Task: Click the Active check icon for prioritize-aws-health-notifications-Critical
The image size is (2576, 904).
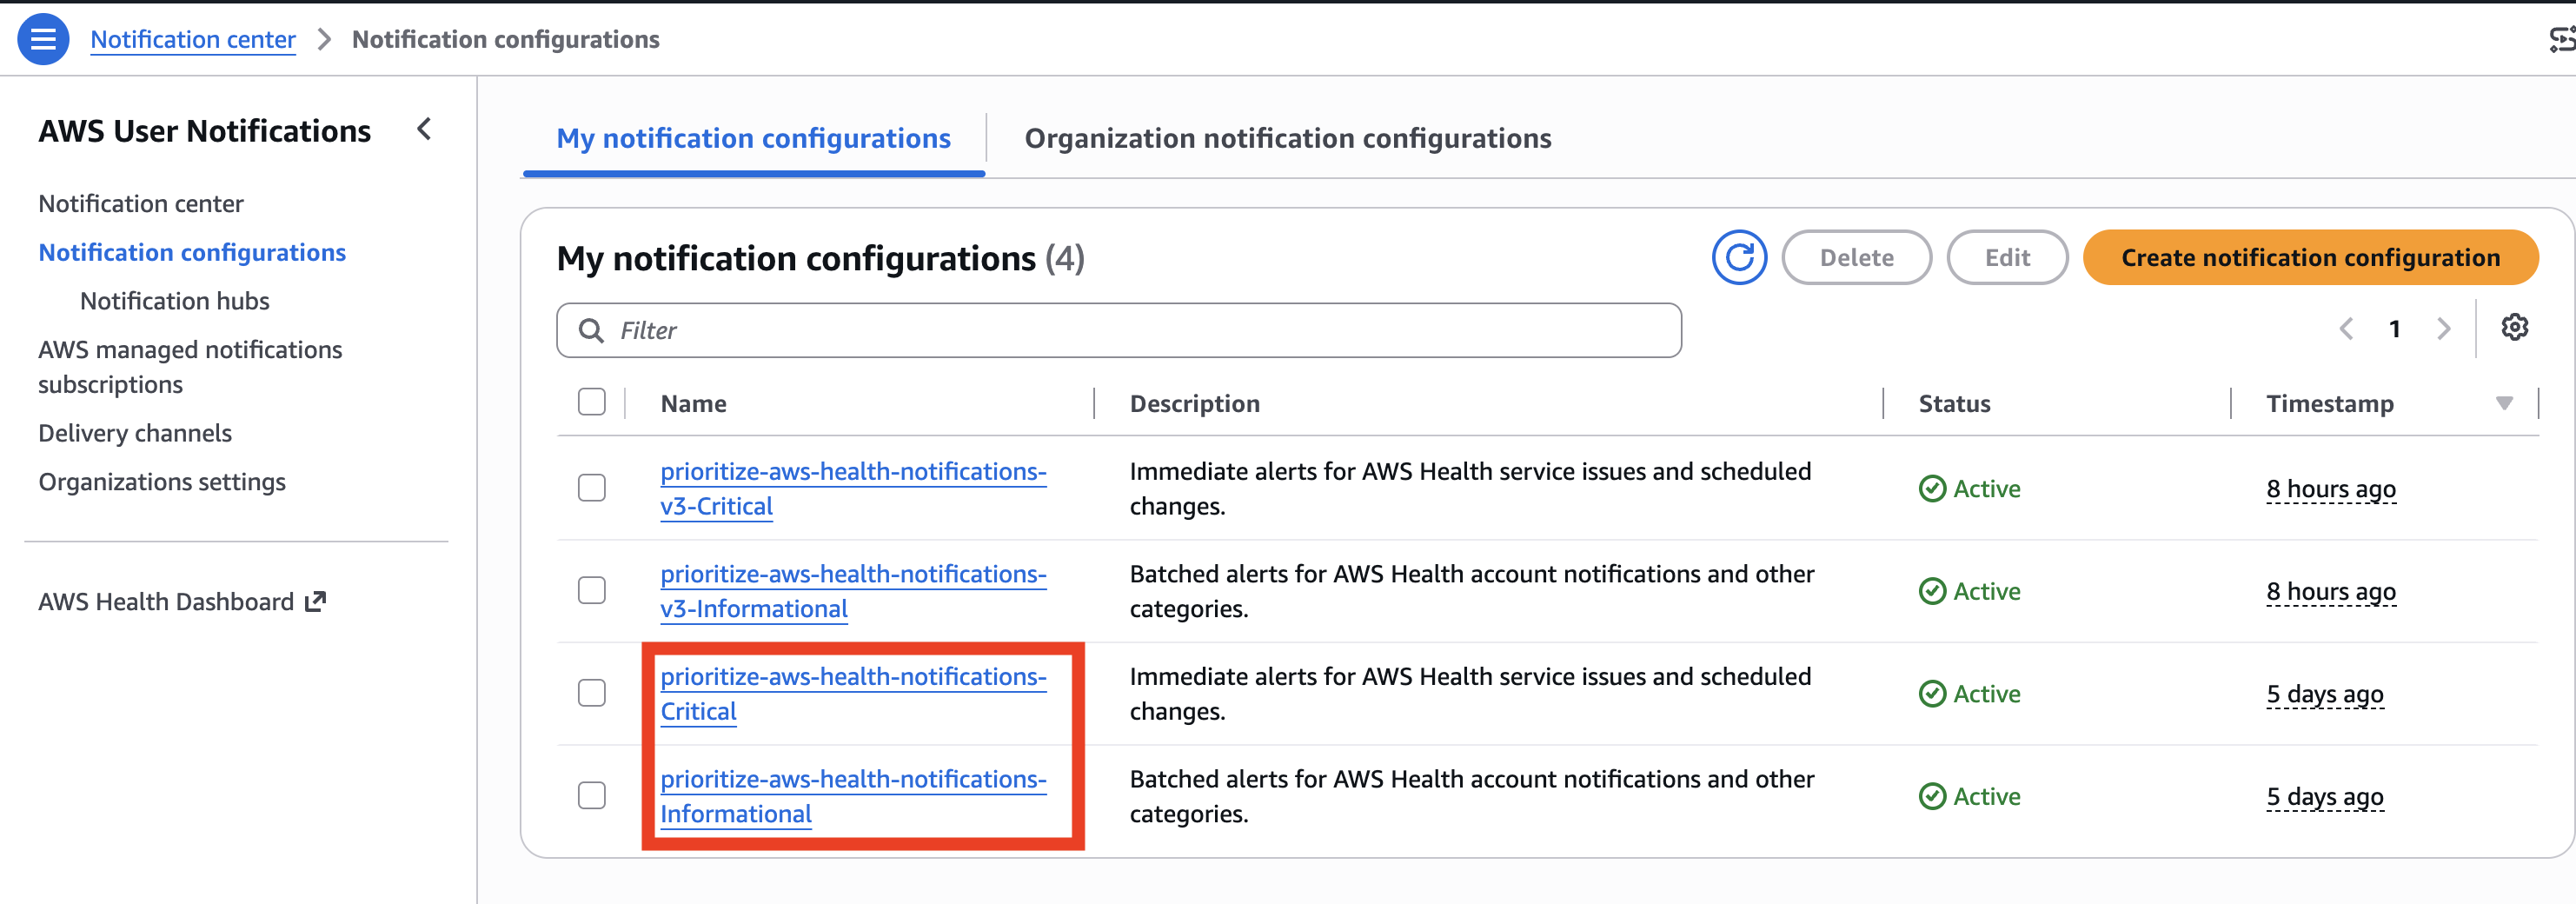Action: point(1932,694)
